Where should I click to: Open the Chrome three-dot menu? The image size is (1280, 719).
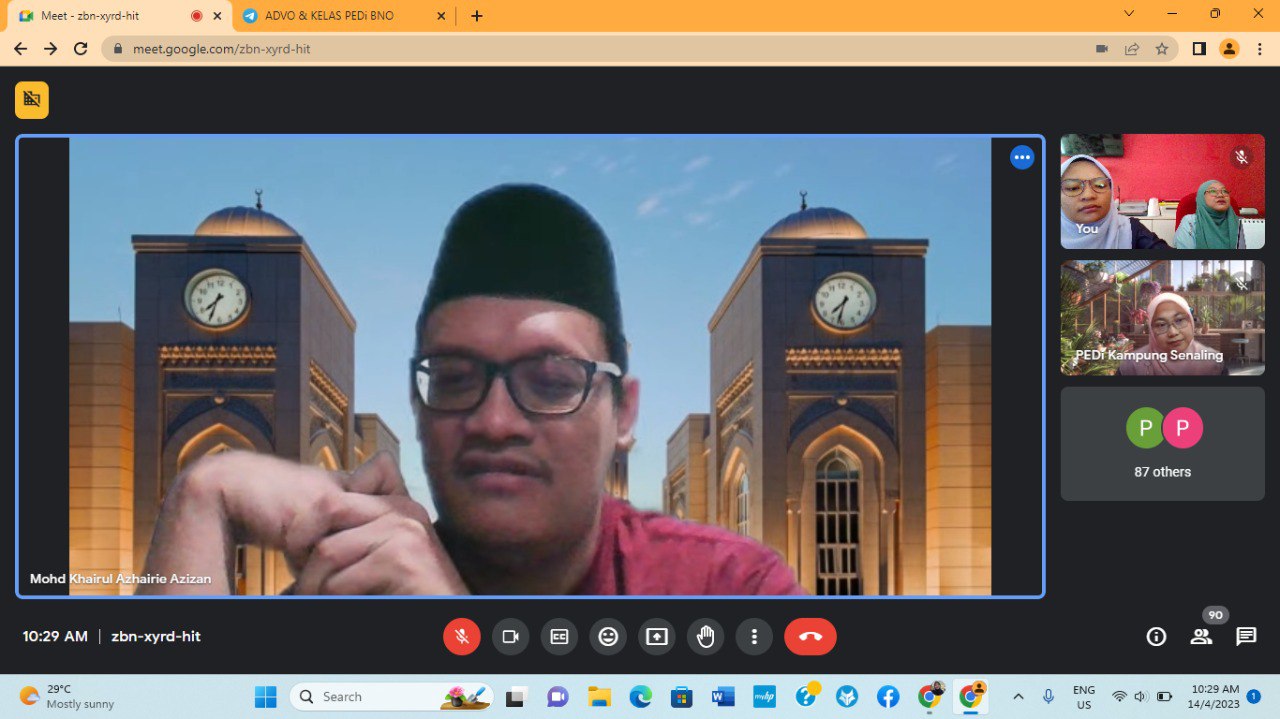click(x=1259, y=48)
